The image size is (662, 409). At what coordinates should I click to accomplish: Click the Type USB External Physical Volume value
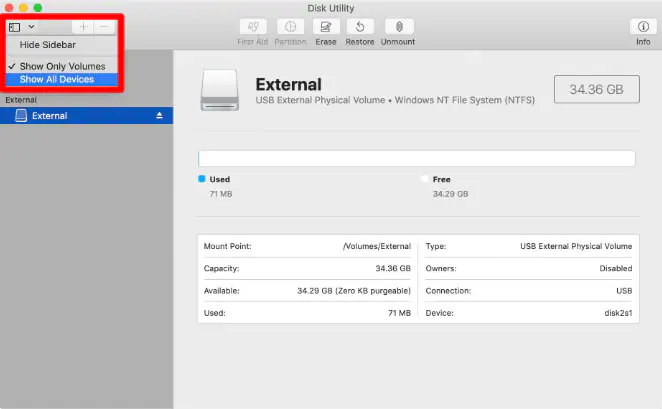pyautogui.click(x=576, y=246)
